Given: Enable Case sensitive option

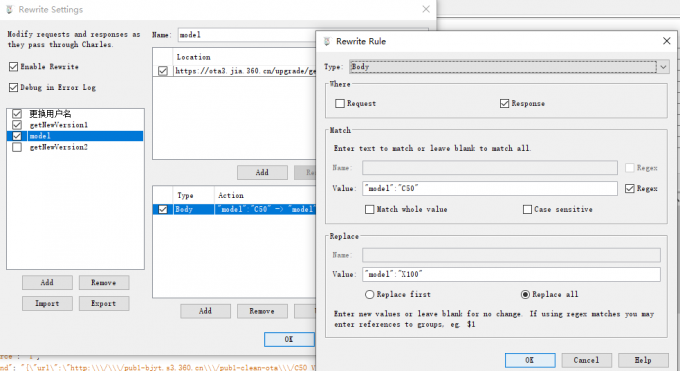Looking at the screenshot, I should pyautogui.click(x=527, y=210).
